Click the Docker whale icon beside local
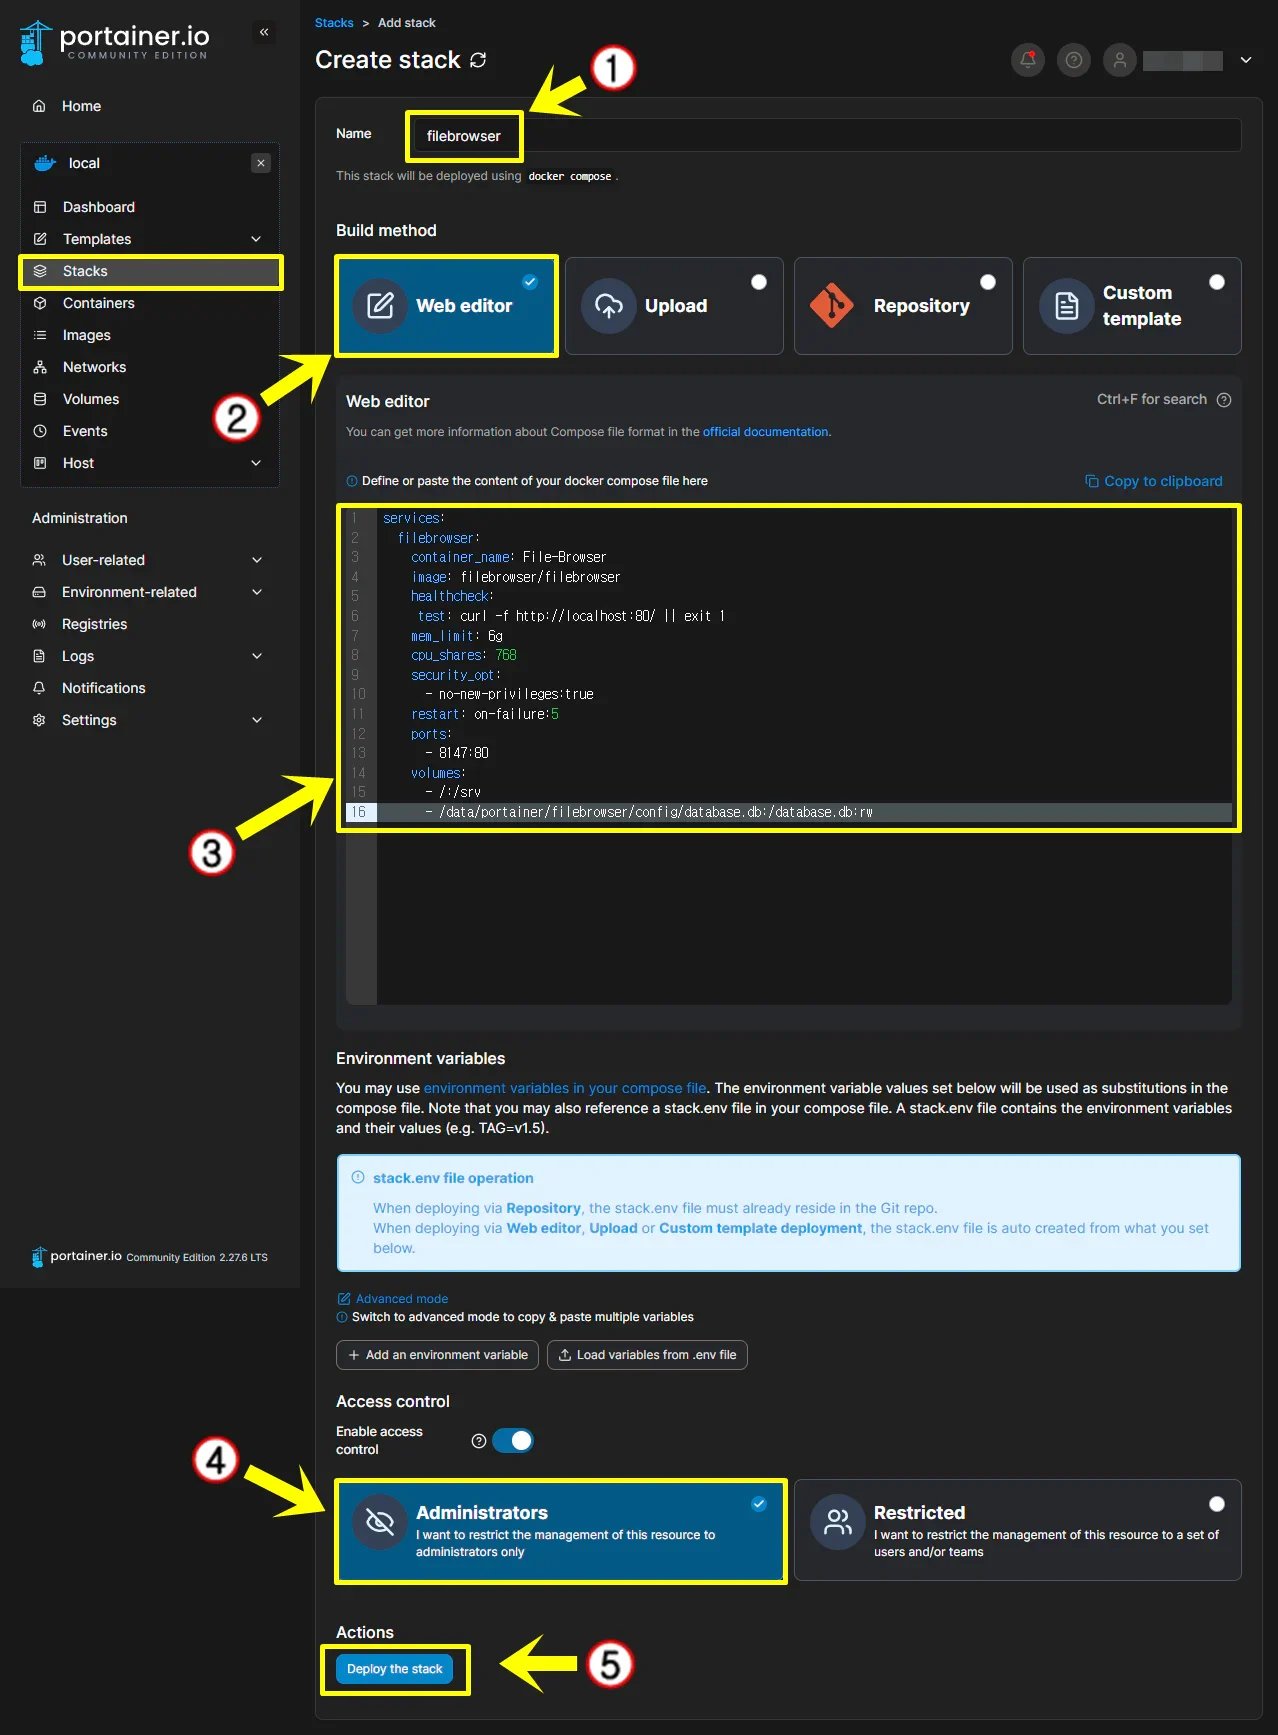Viewport: 1278px width, 1735px height. point(45,163)
